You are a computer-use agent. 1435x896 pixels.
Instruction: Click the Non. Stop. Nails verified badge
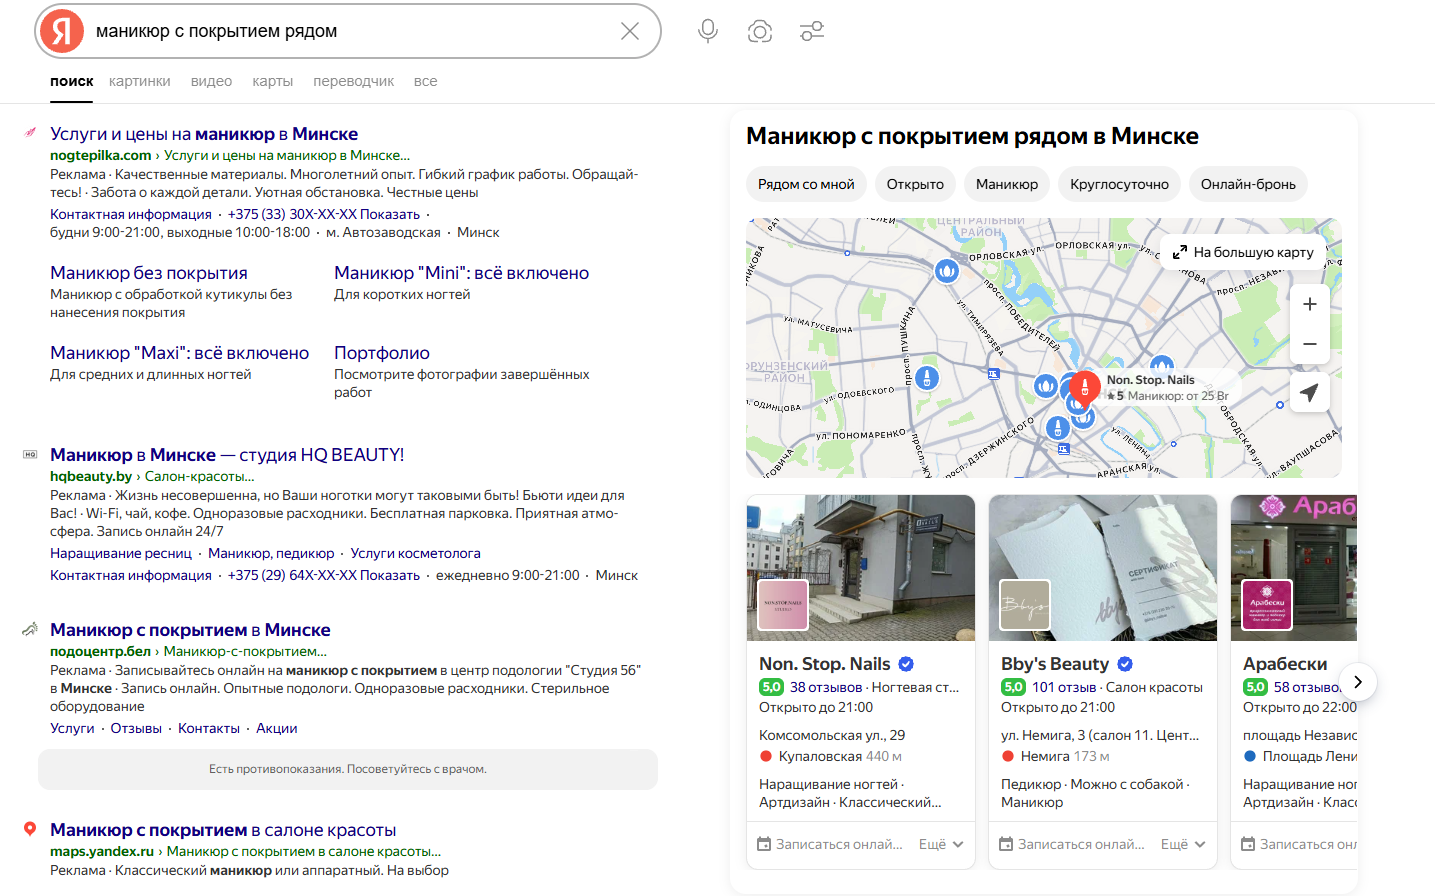906,664
